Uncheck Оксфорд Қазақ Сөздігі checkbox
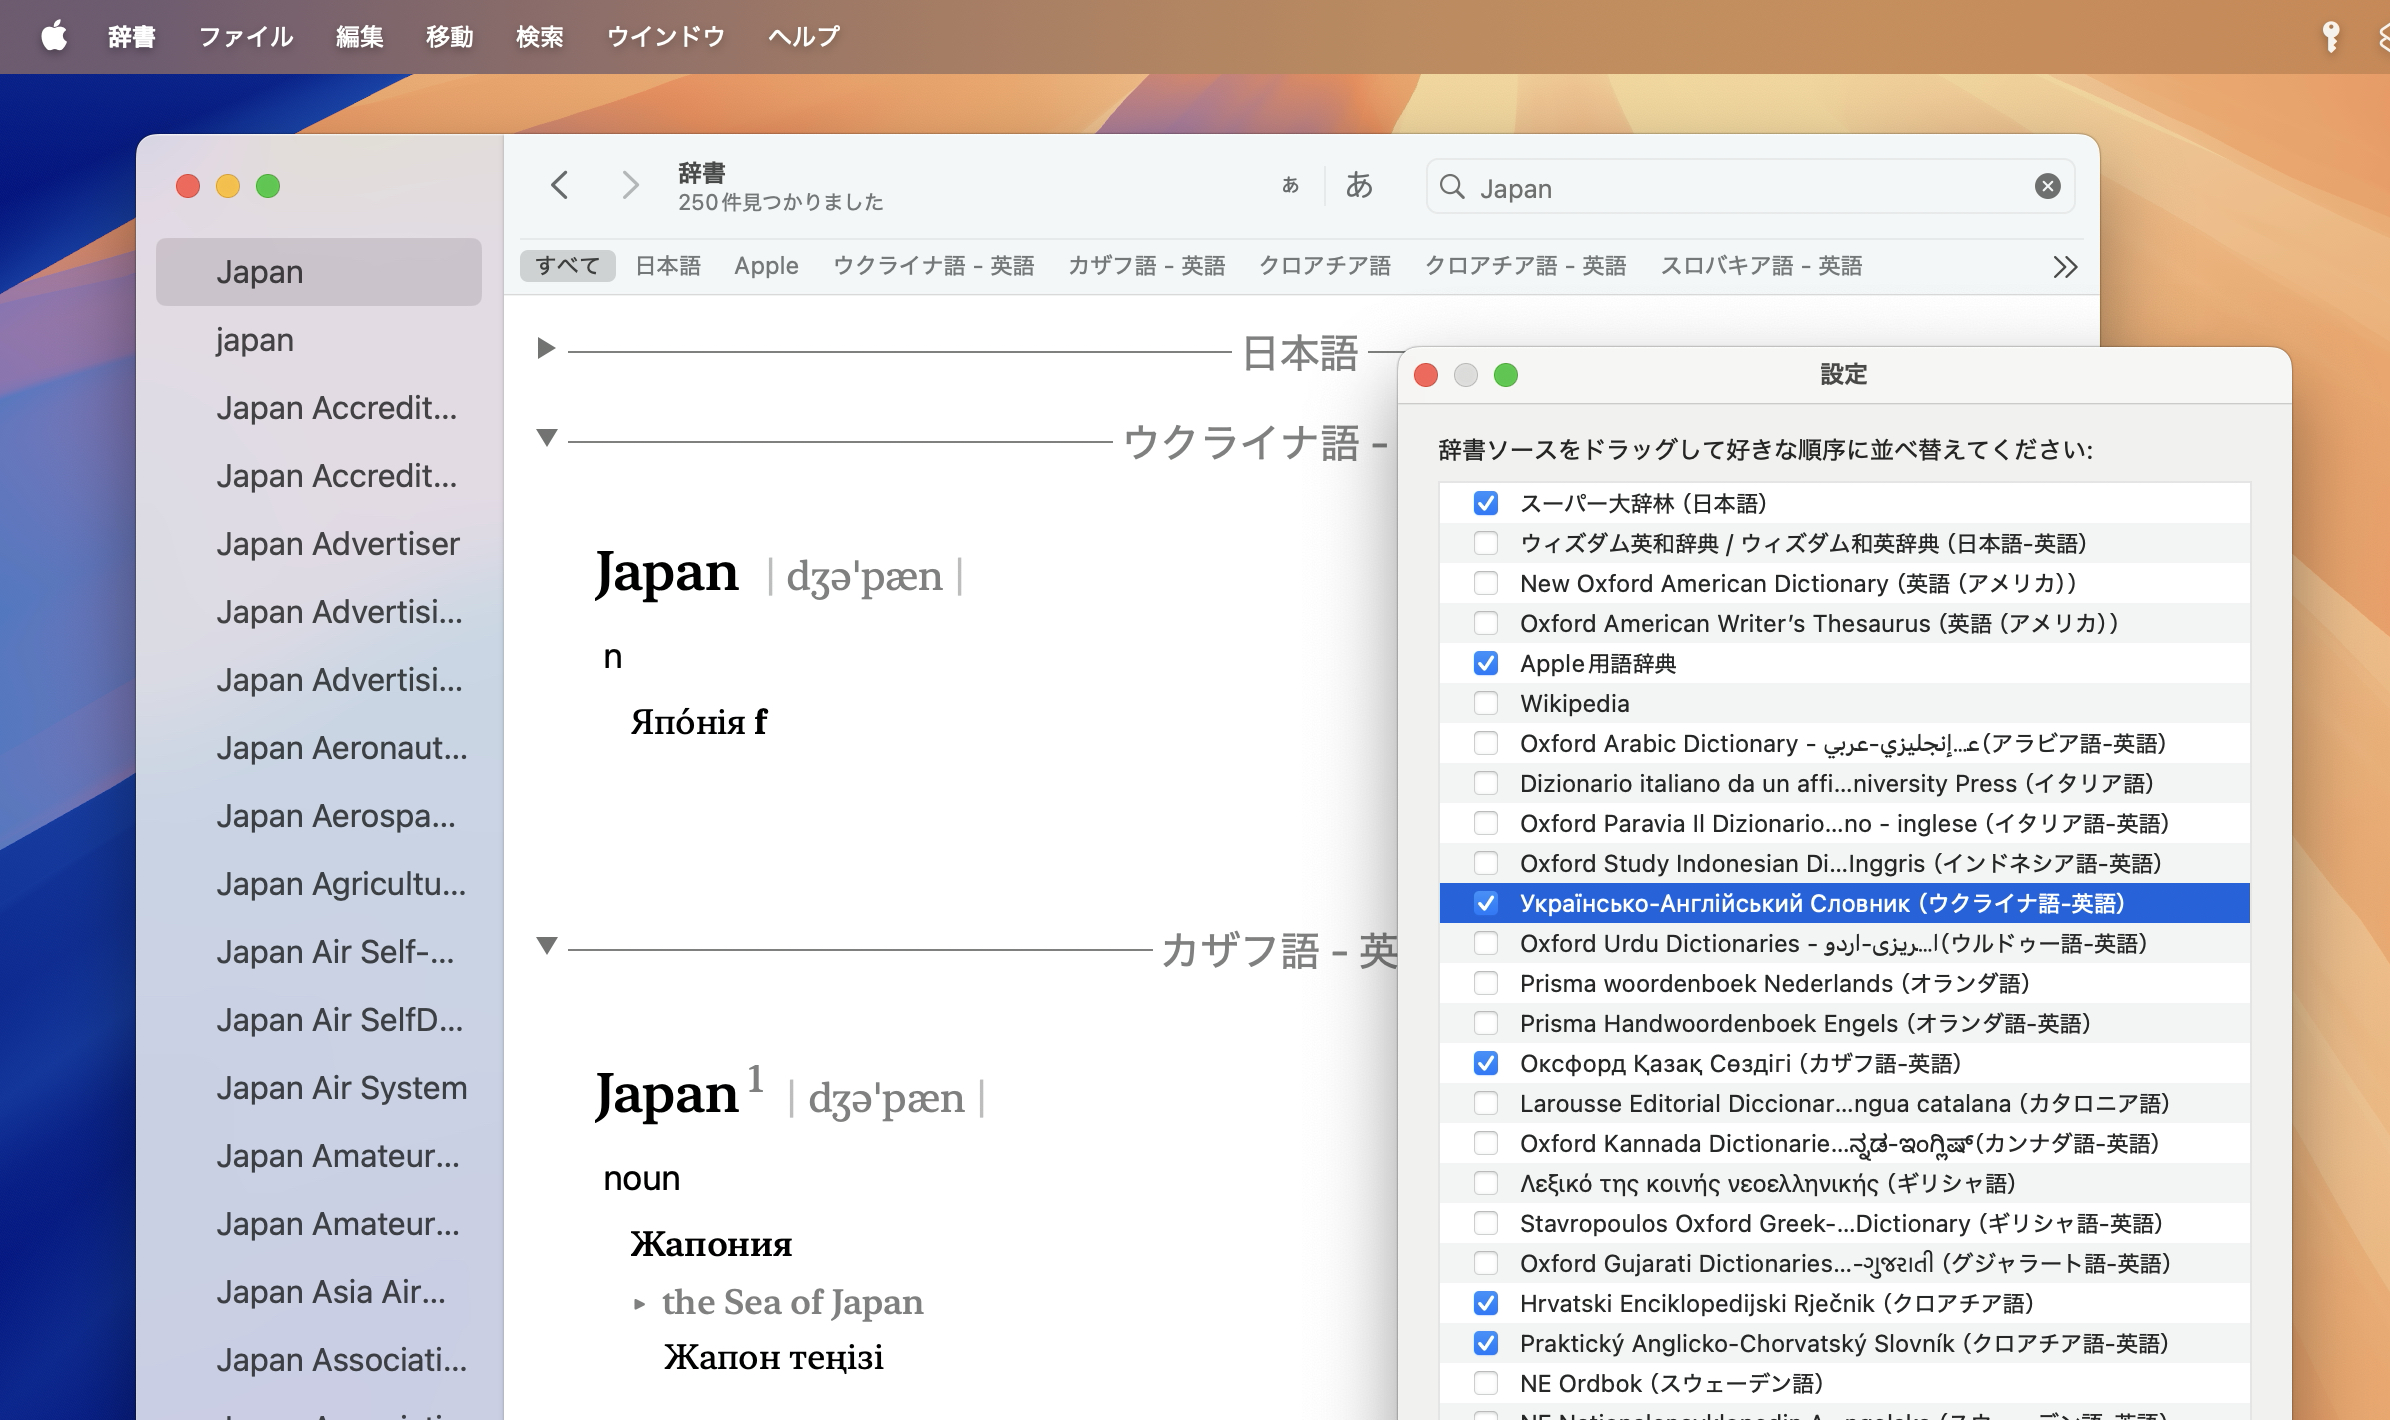 pos(1486,1063)
